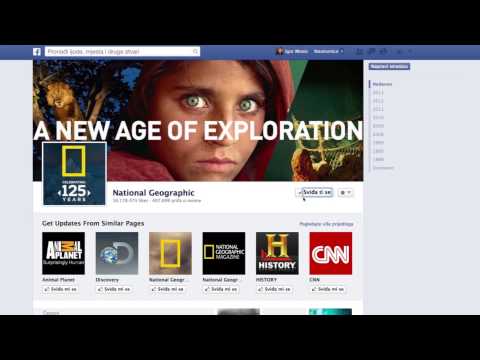
Task: Like HISTORY with its Sviđa mi se button
Action: [274, 289]
